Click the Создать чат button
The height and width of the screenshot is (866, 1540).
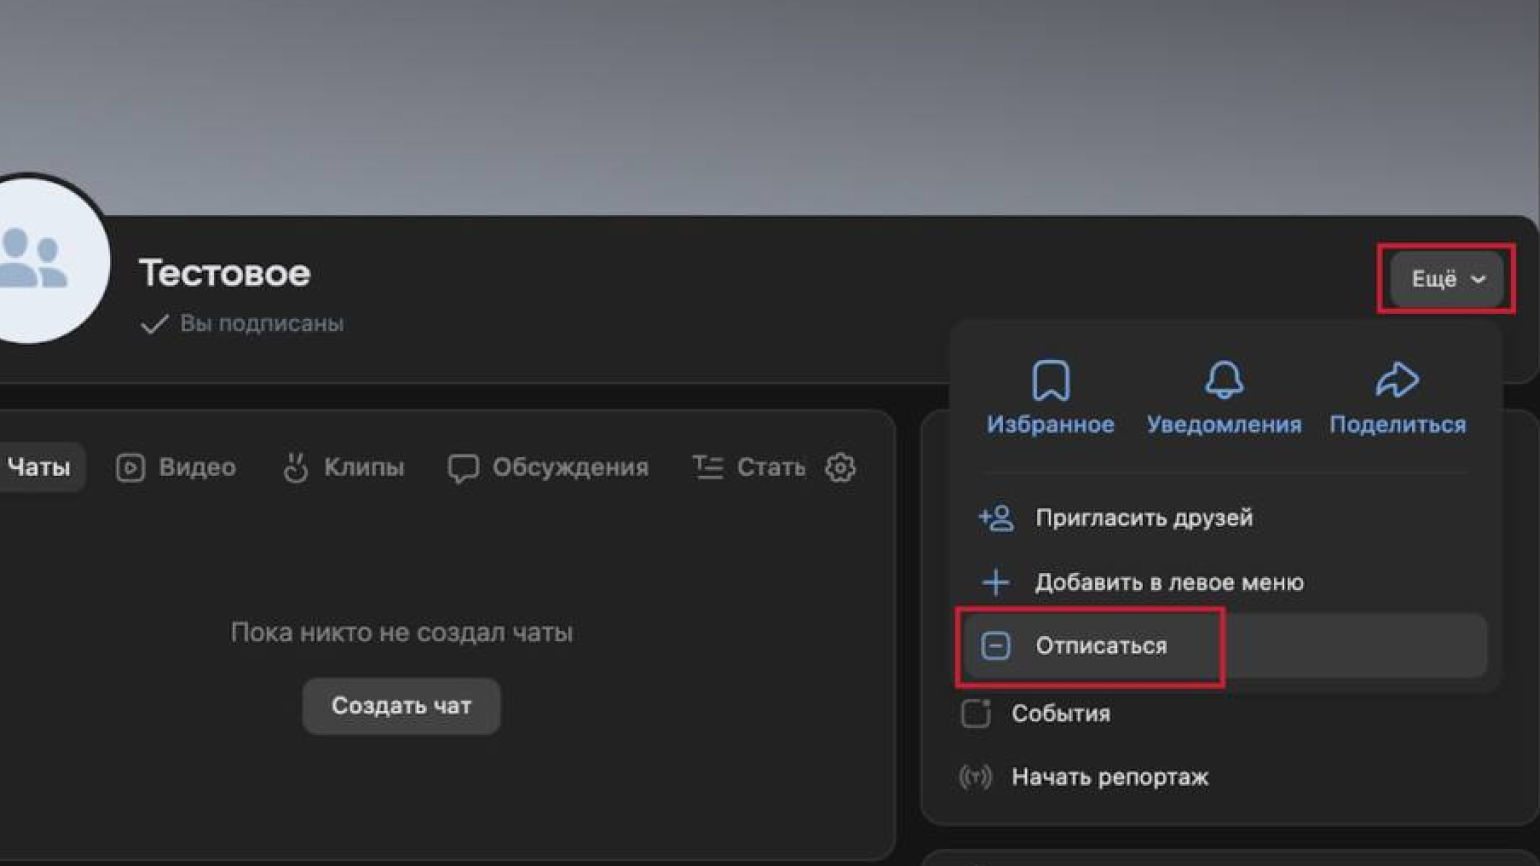pos(401,706)
